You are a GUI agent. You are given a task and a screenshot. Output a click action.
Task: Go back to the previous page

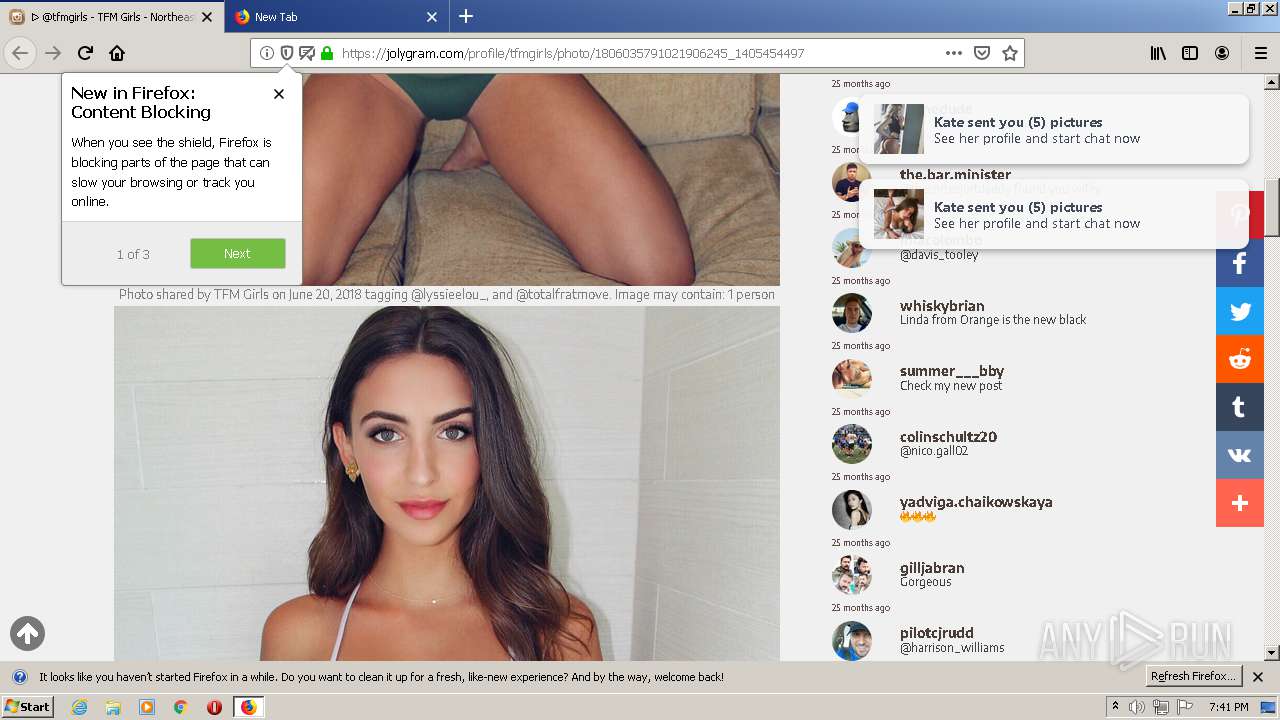pos(20,53)
